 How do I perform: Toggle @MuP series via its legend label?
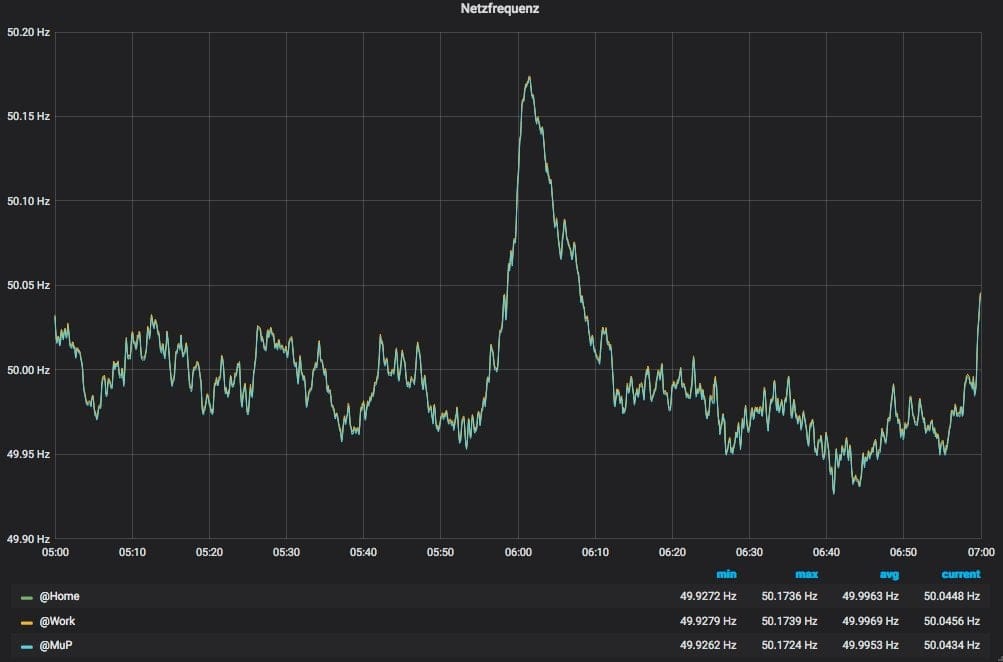coord(56,646)
